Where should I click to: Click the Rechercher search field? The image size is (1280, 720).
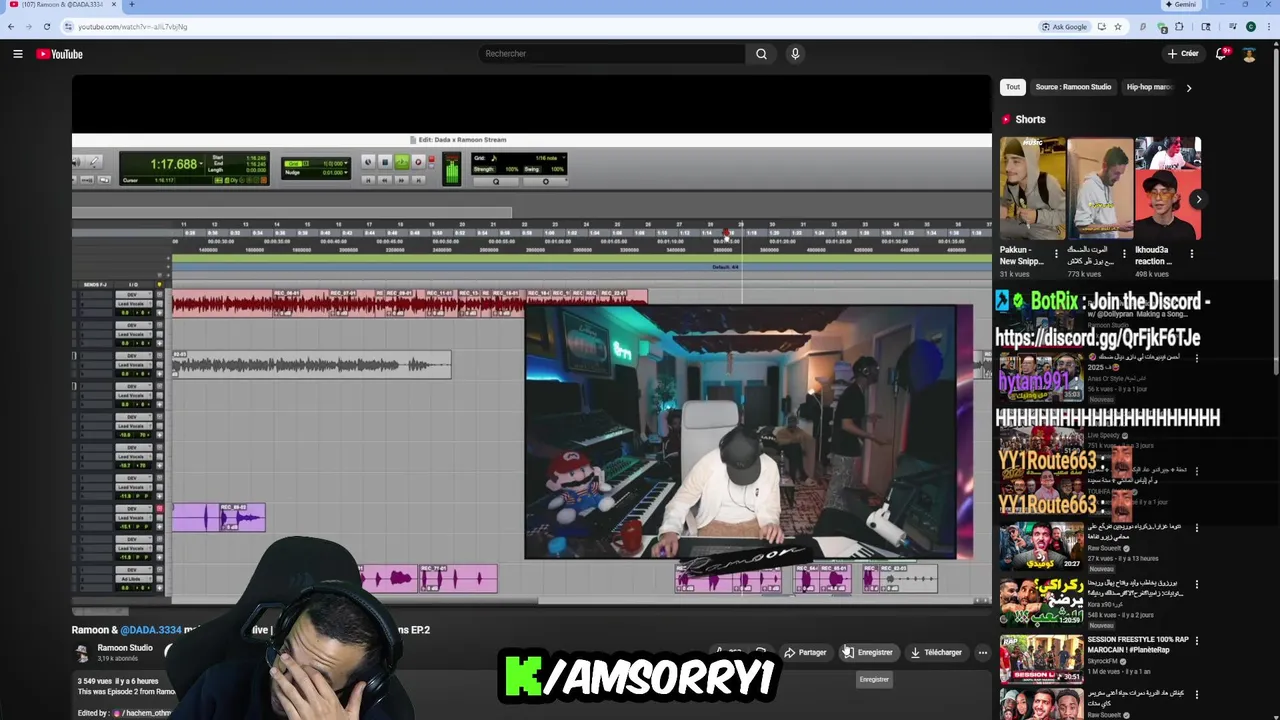(611, 54)
